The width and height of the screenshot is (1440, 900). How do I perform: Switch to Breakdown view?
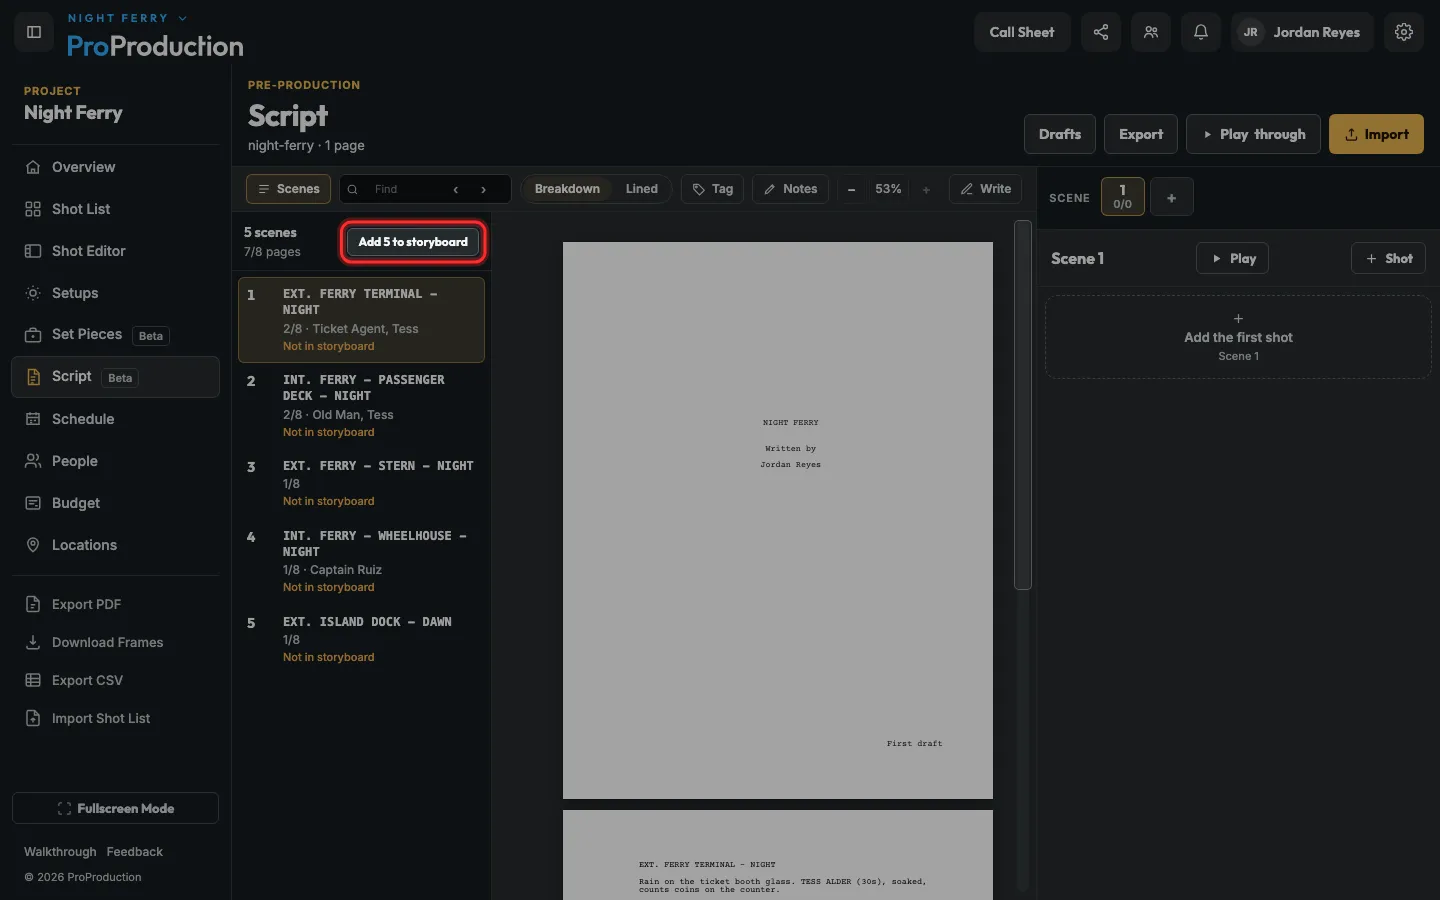(567, 189)
